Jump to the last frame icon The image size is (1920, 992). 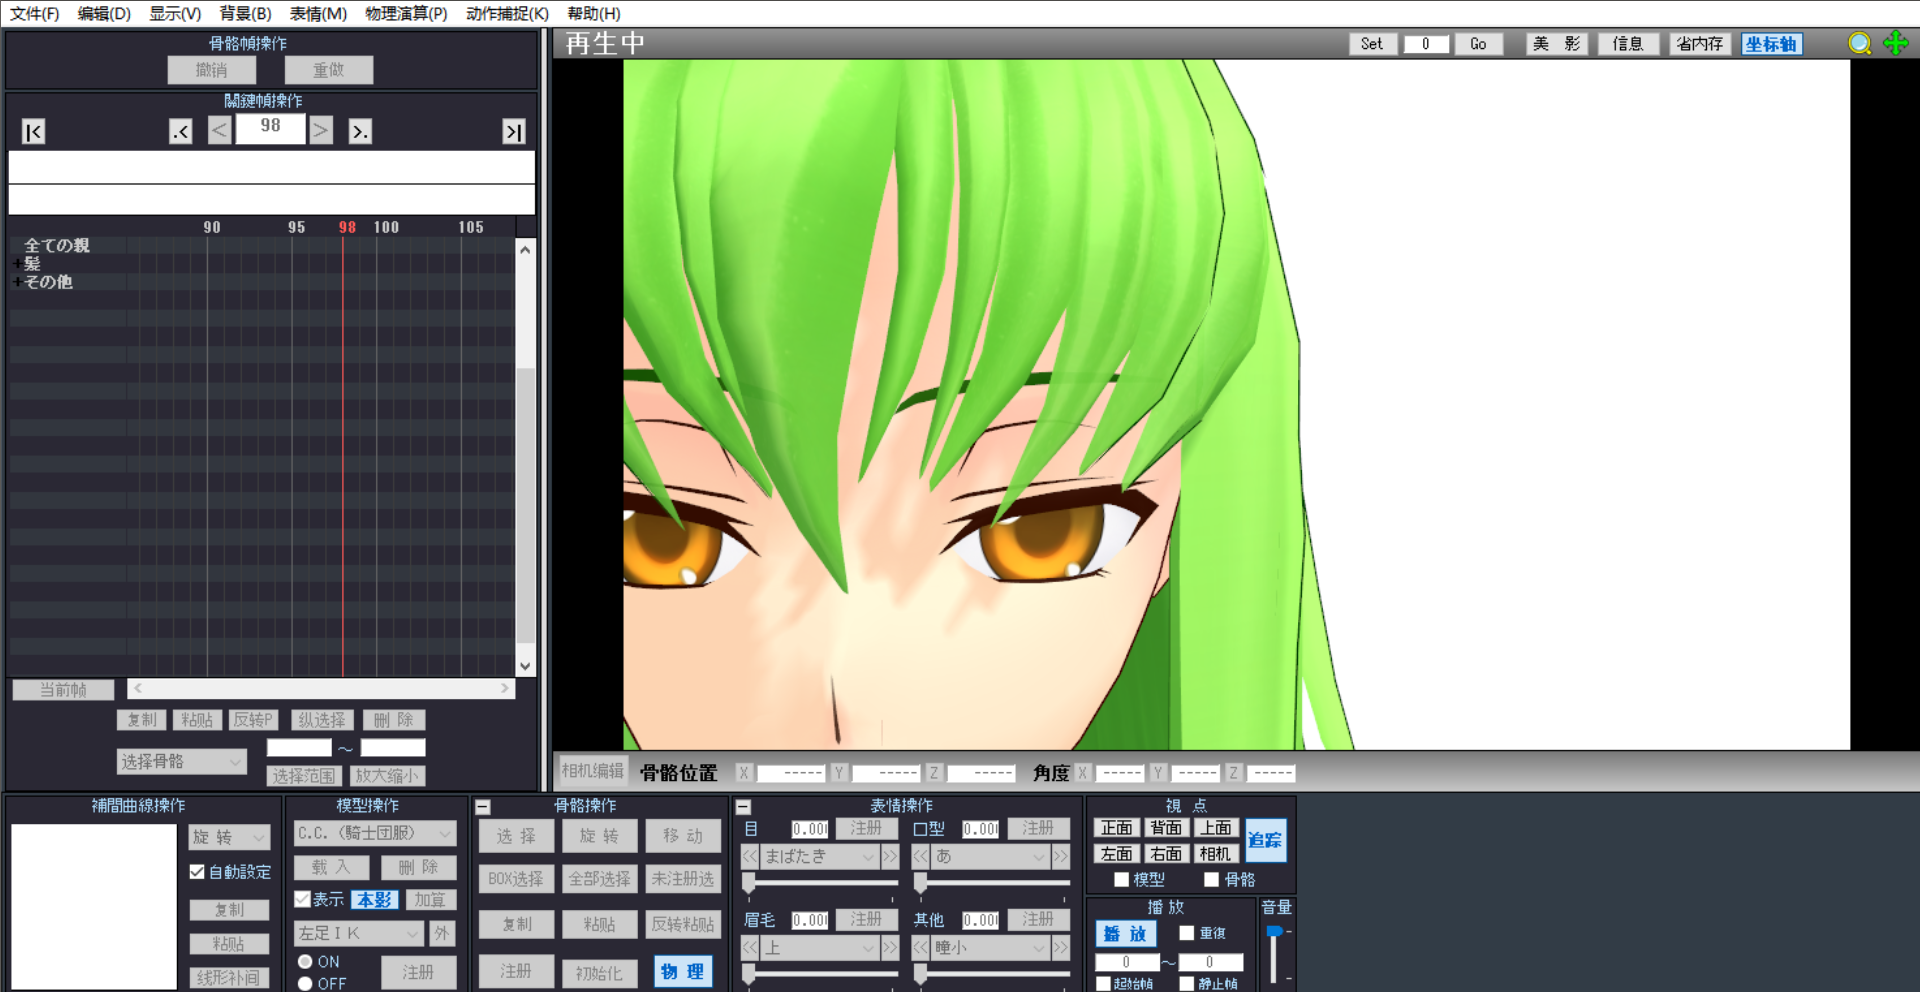click(513, 131)
